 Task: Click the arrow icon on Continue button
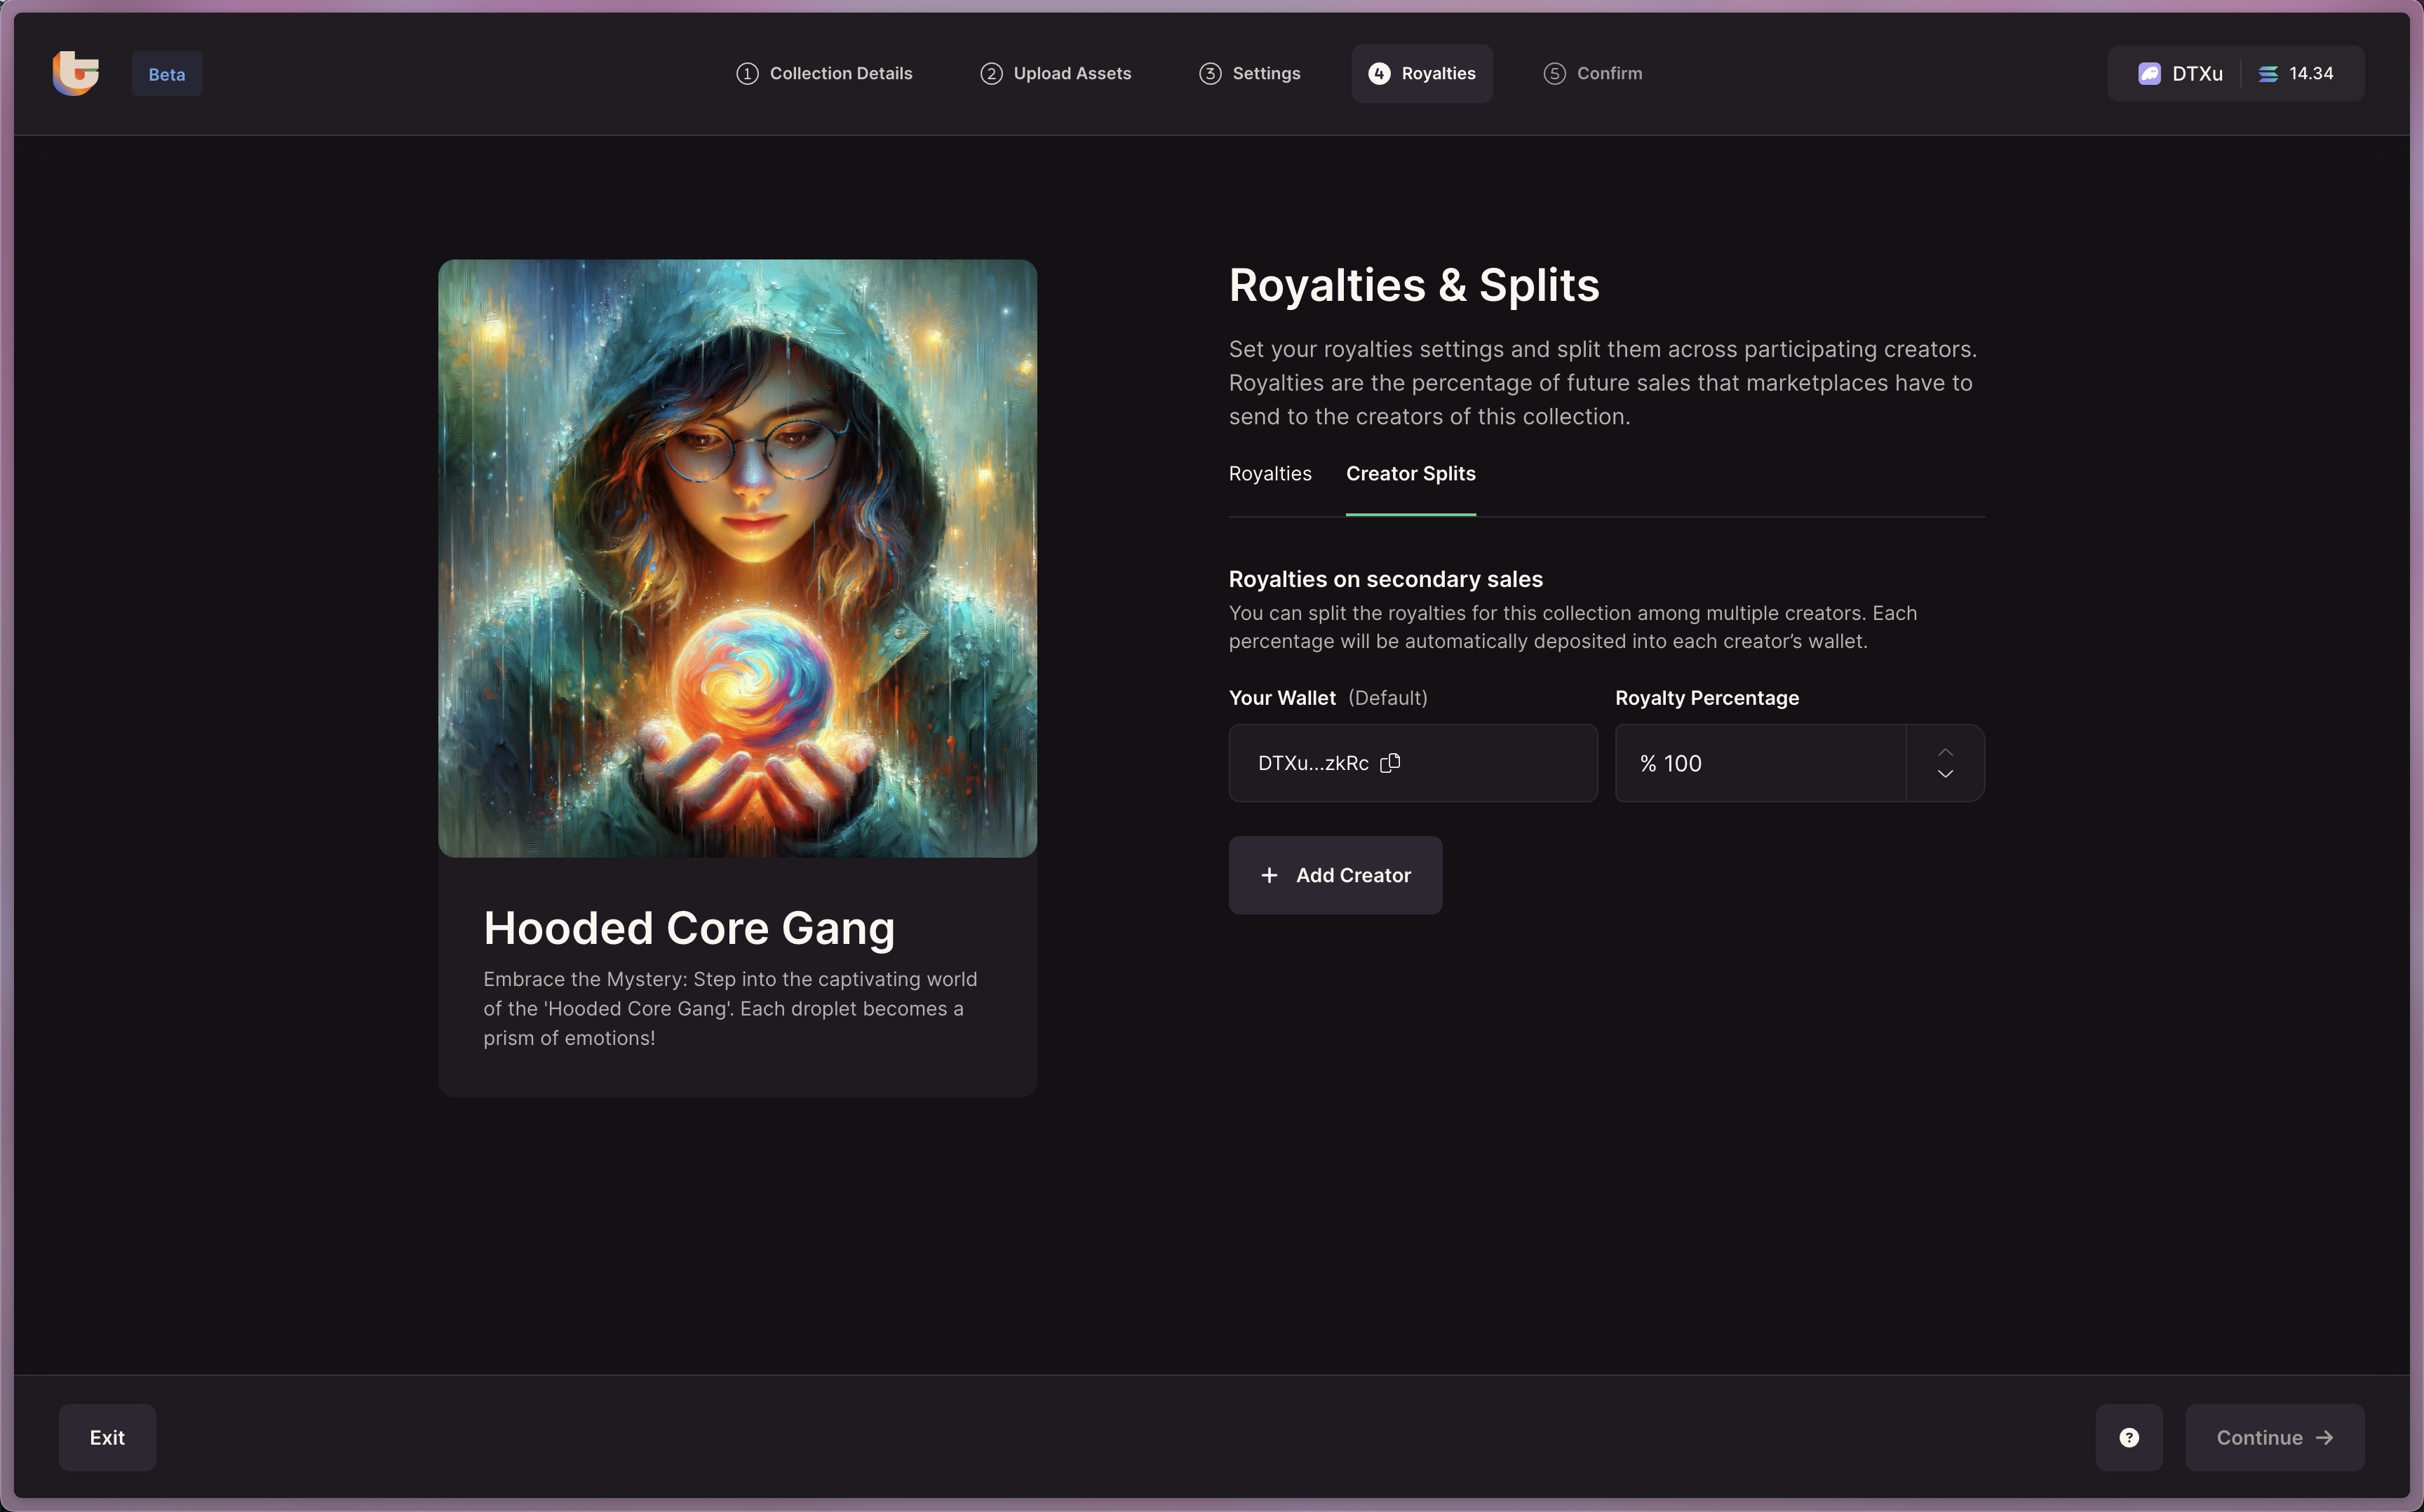point(2324,1437)
